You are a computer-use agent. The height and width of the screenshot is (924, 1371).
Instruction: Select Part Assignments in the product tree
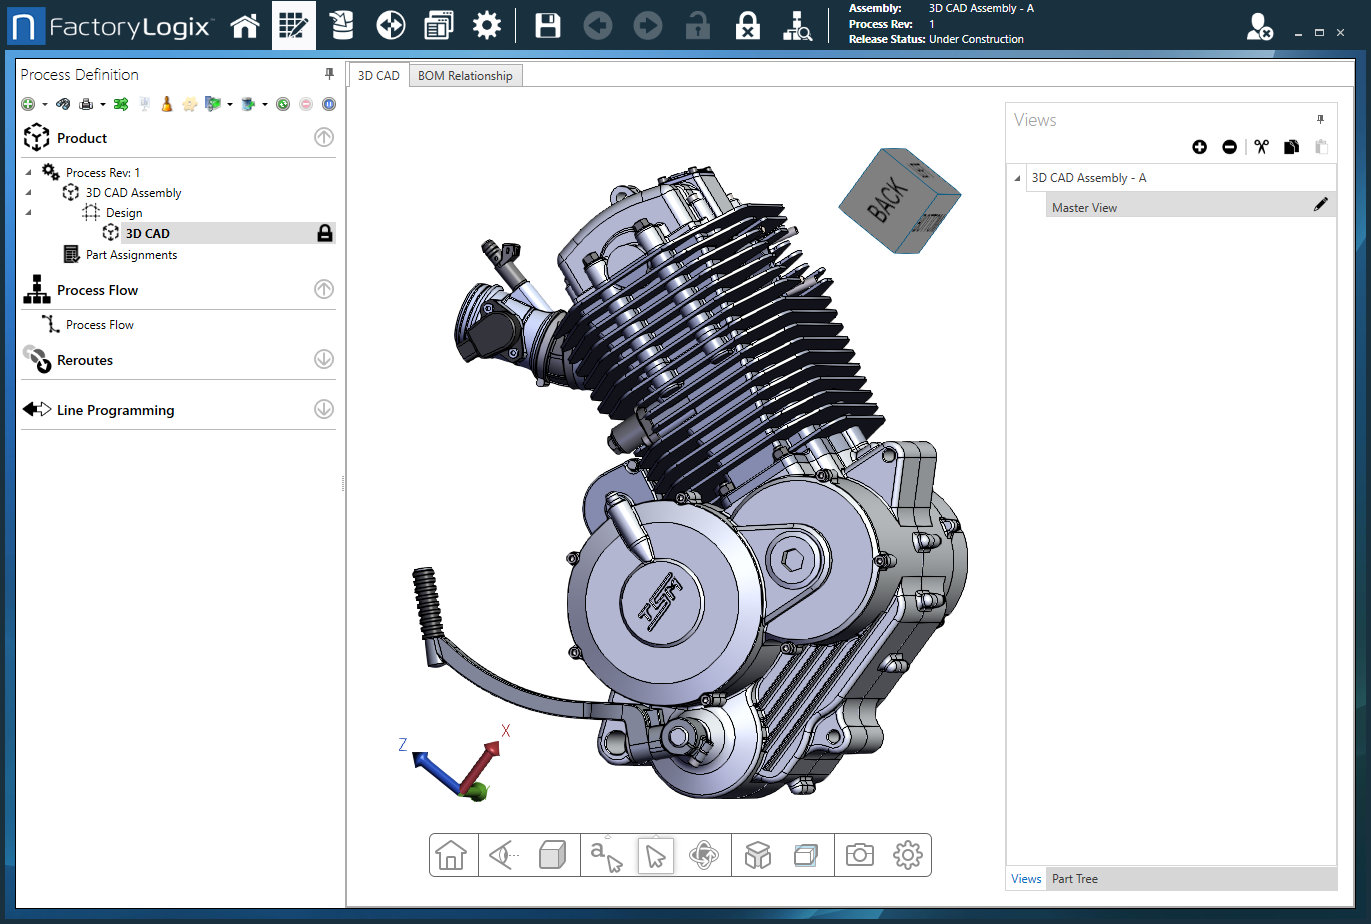131,255
